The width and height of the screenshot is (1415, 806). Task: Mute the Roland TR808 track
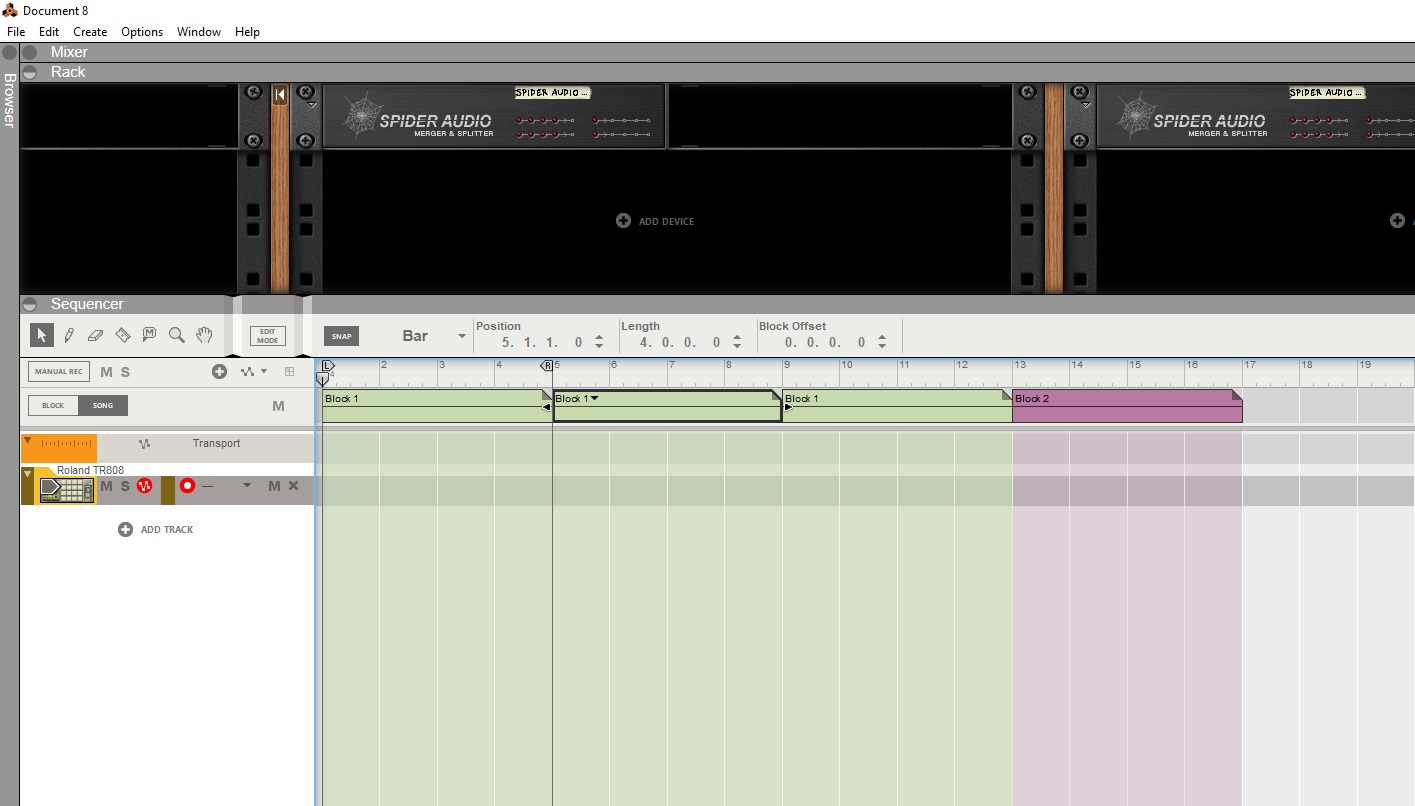click(x=106, y=486)
